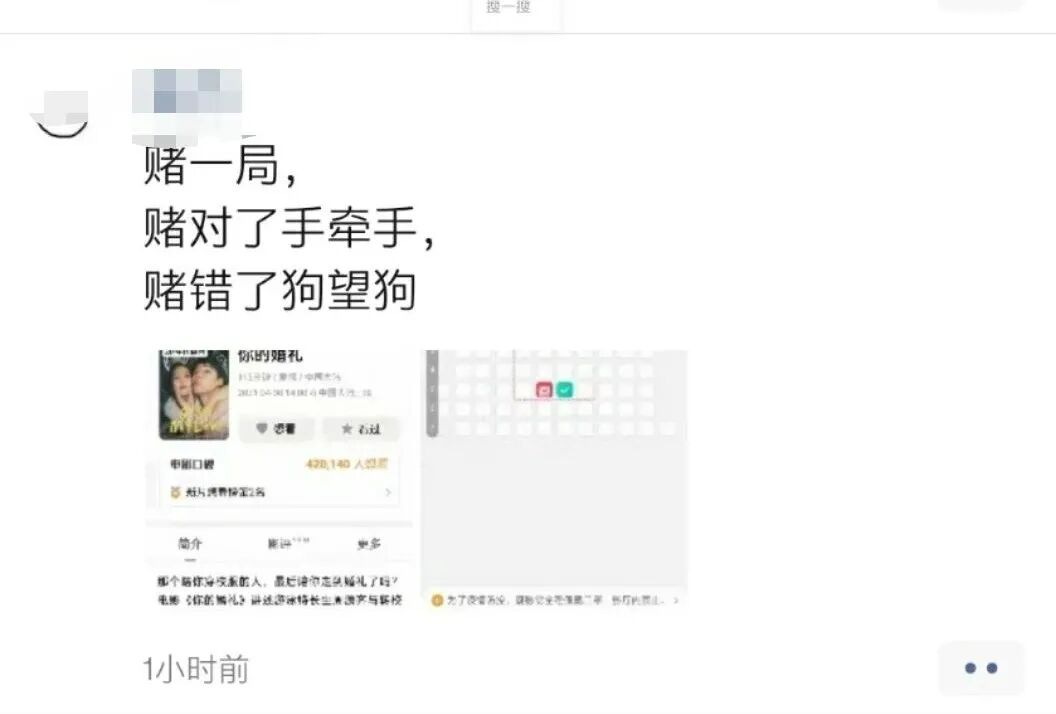Expand the box office ranking row chevron
The height and width of the screenshot is (714, 1056).
pos(388,492)
